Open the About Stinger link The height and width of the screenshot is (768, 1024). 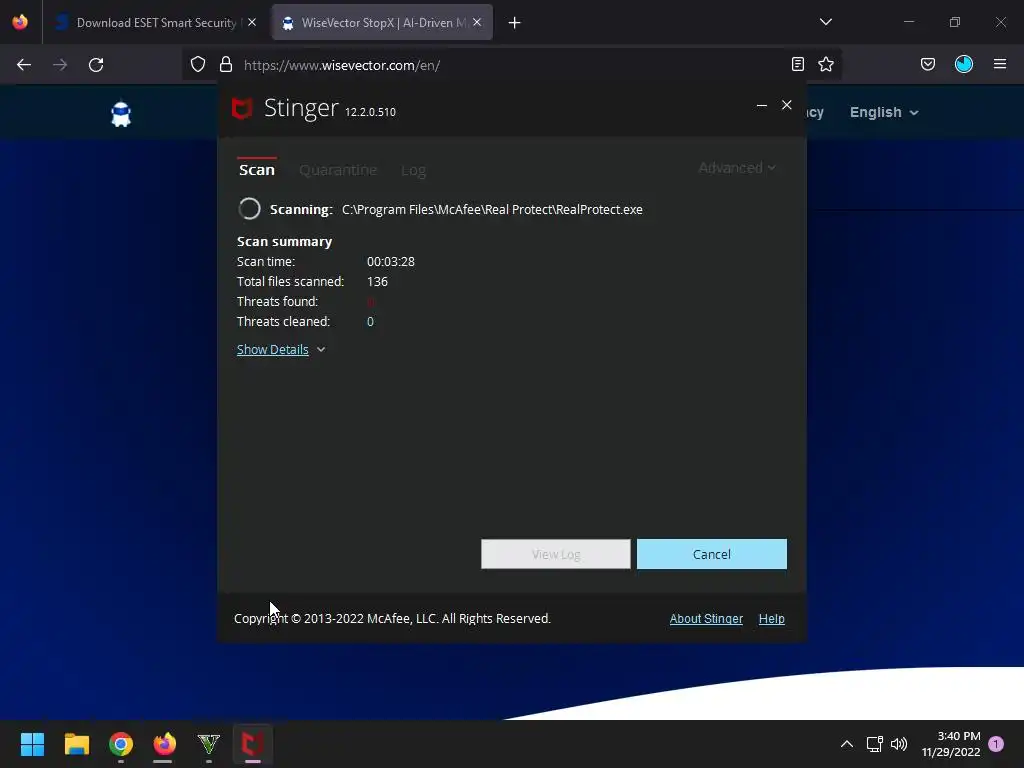pyautogui.click(x=706, y=618)
